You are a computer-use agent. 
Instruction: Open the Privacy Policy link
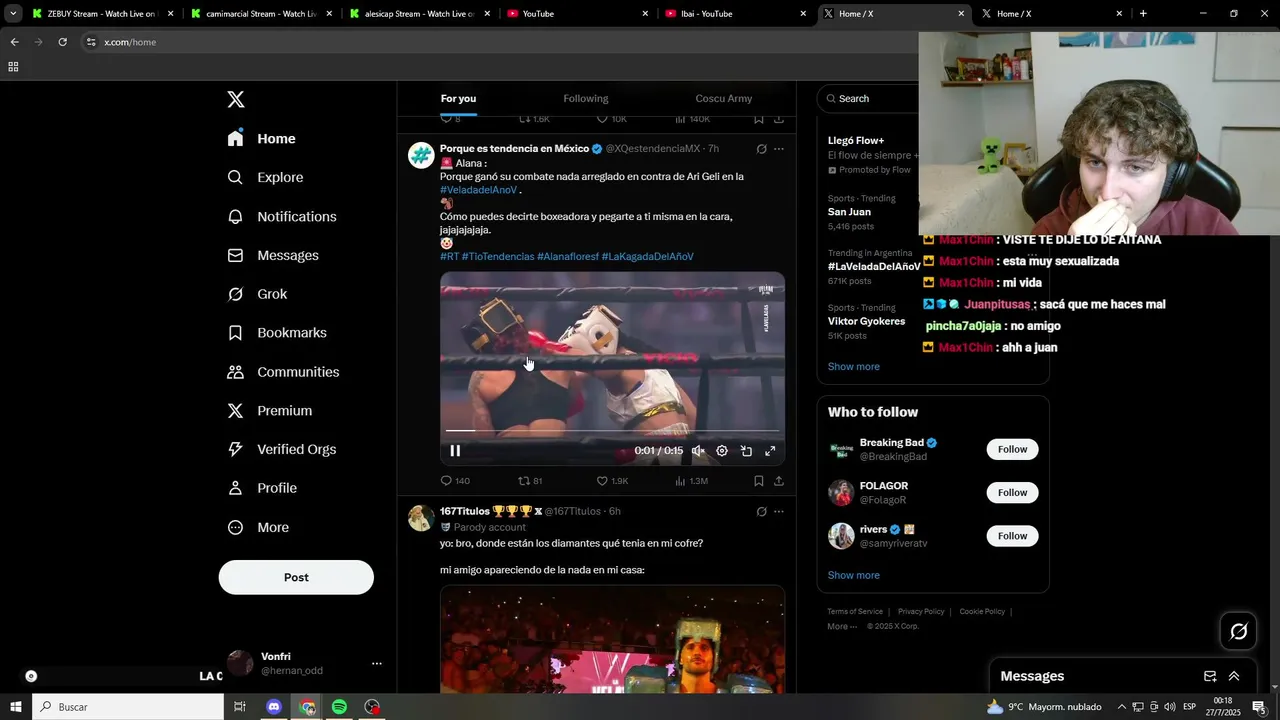[921, 612]
